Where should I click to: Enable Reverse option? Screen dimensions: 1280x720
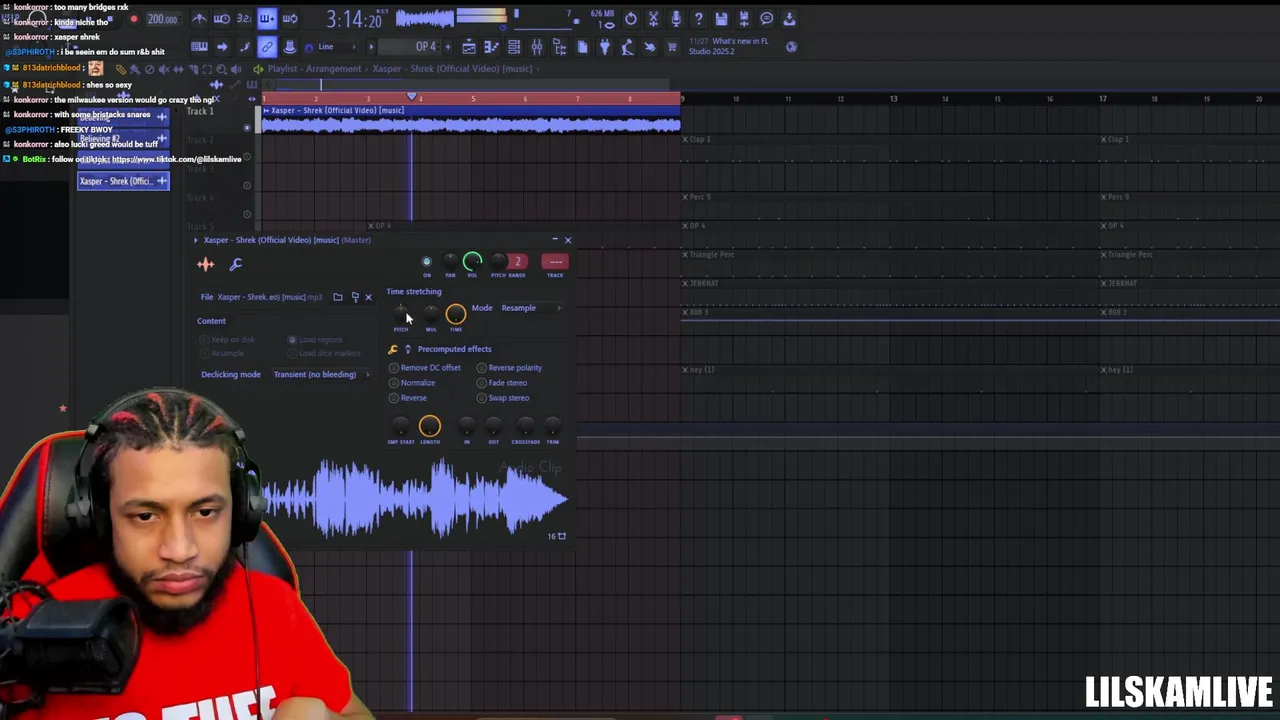pyautogui.click(x=408, y=398)
